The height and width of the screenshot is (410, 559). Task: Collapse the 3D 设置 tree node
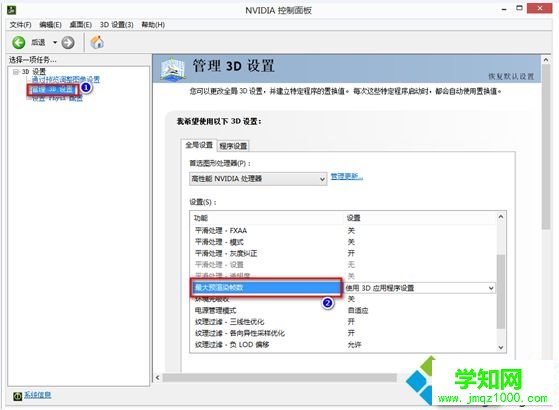[16, 72]
